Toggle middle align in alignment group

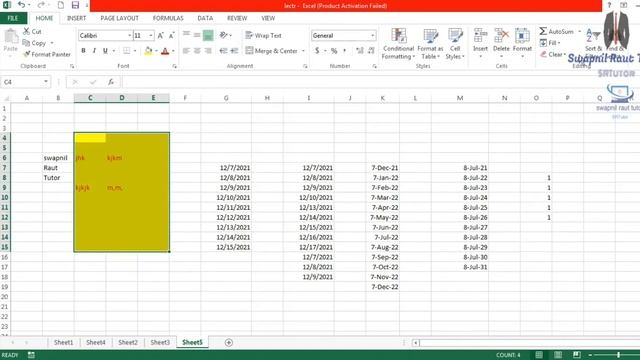197,36
